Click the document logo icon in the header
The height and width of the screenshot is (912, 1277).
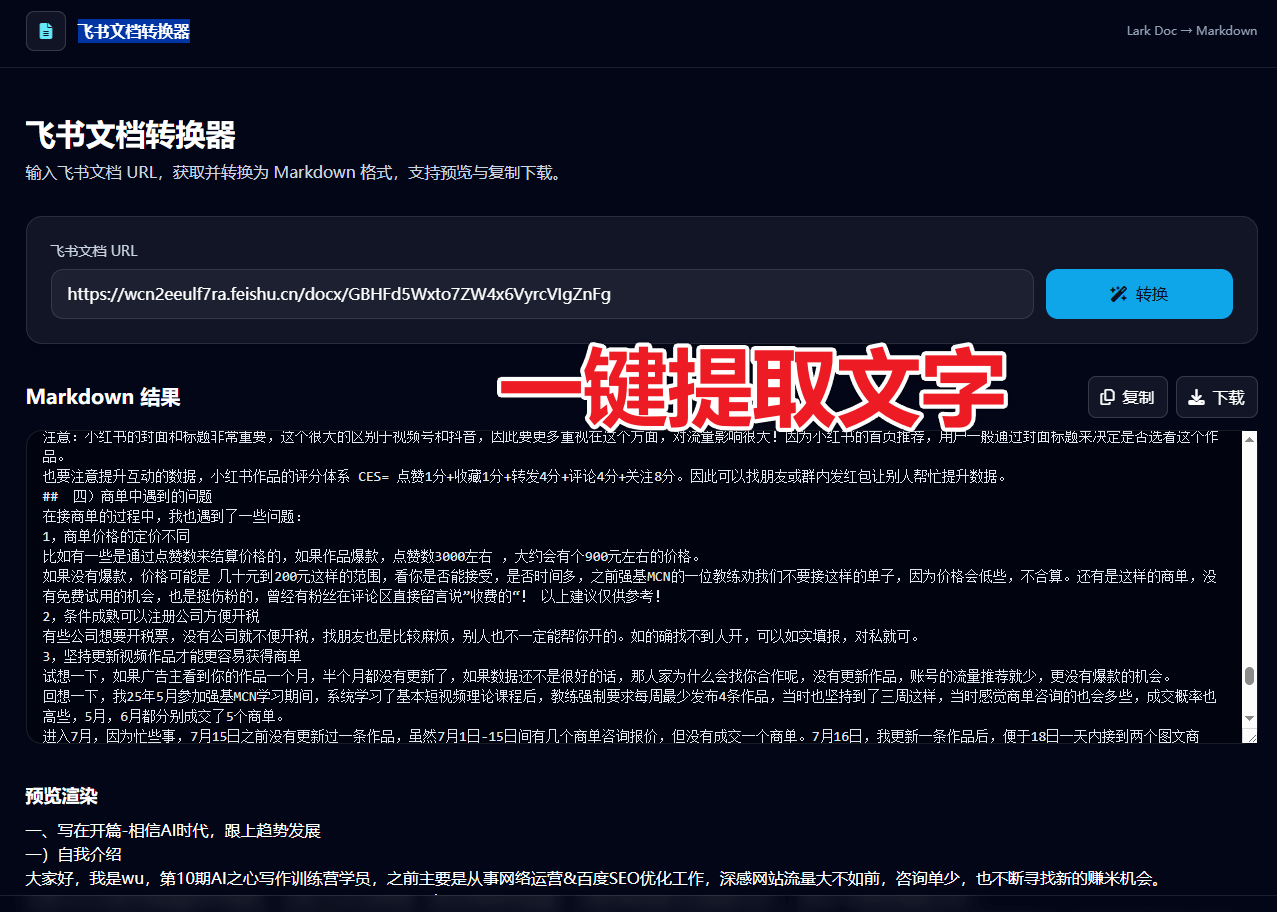pos(46,31)
